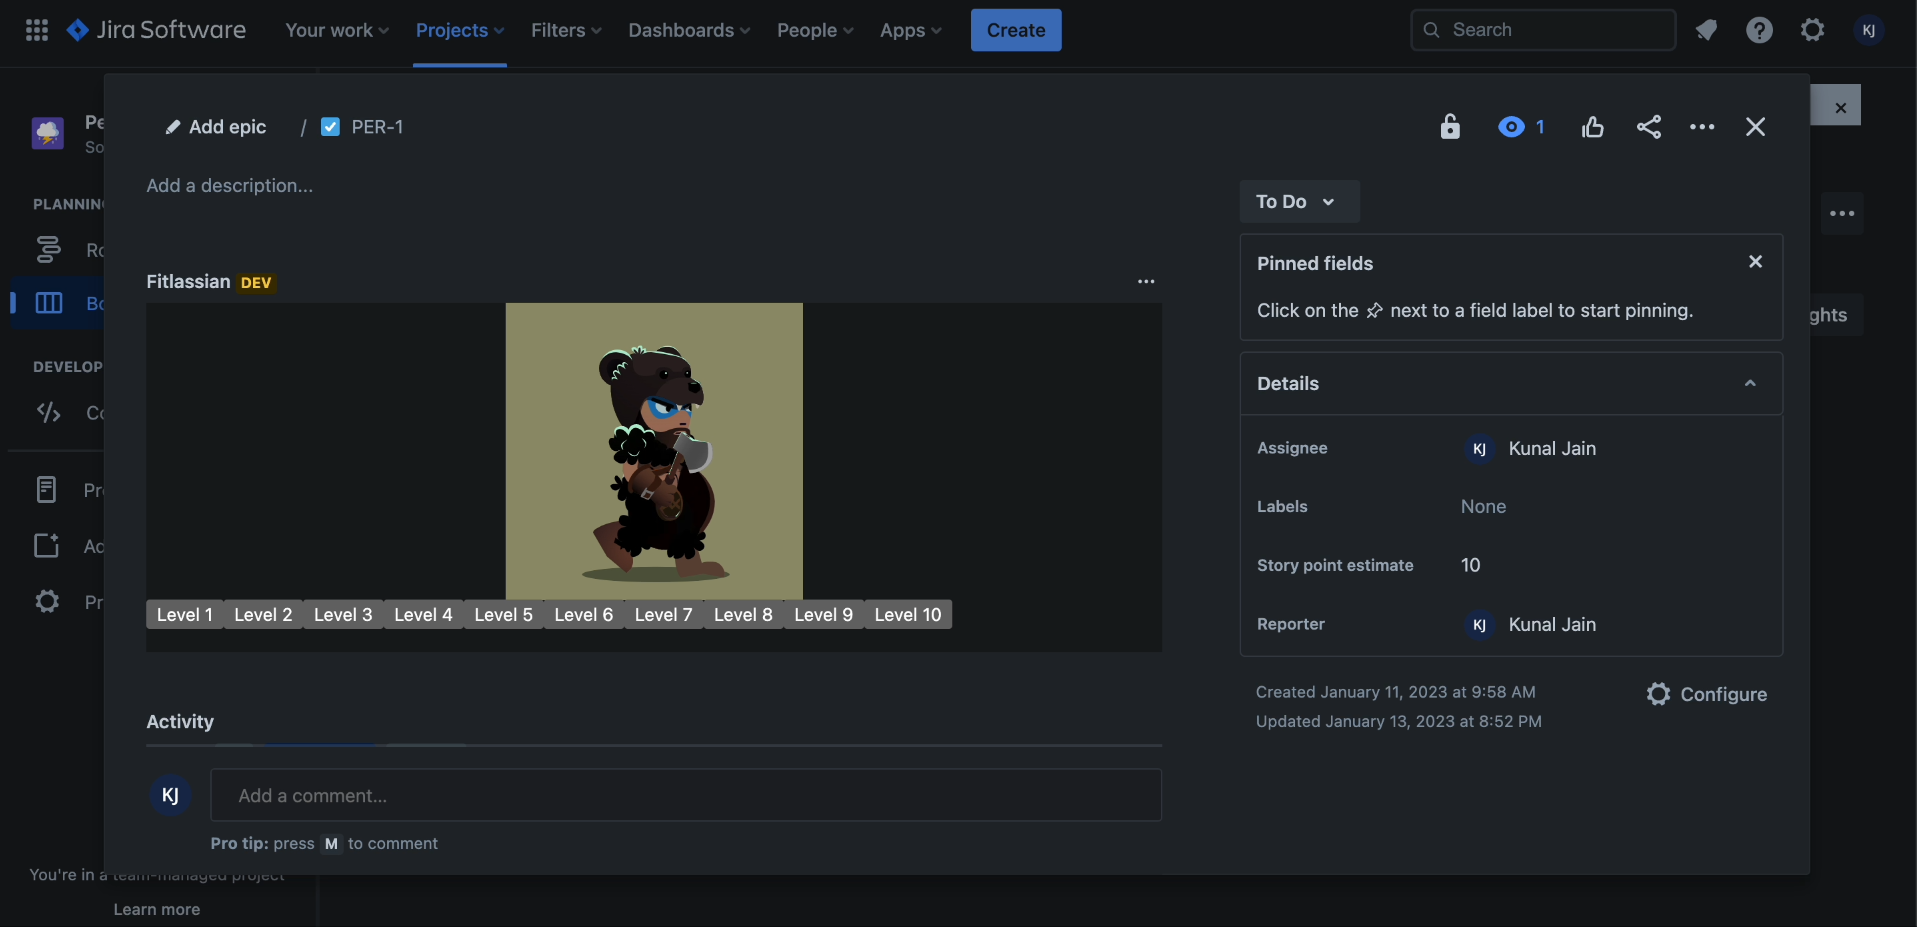Click the Labels value None
Image resolution: width=1917 pixels, height=927 pixels.
(x=1483, y=507)
